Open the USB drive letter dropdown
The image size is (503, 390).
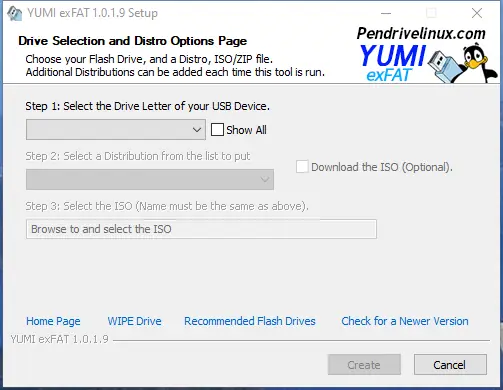click(x=116, y=130)
